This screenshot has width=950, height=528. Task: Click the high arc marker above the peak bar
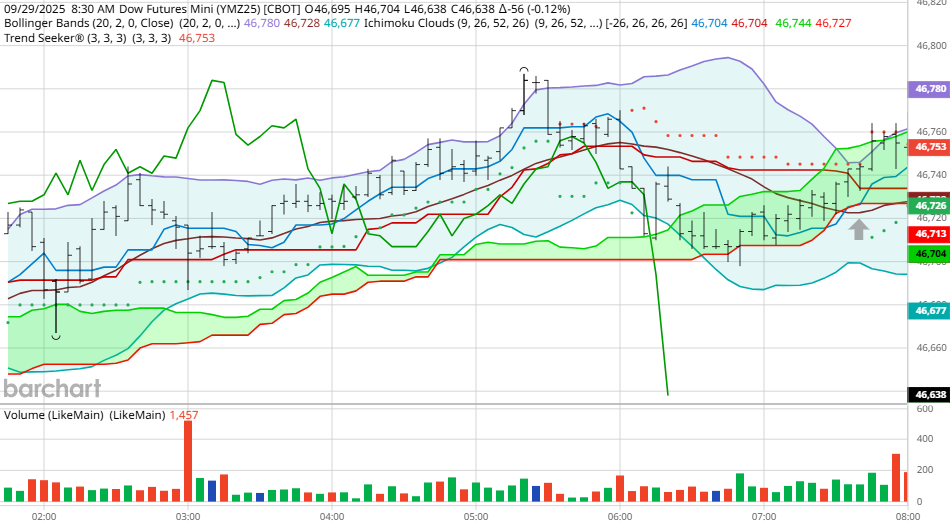pyautogui.click(x=524, y=70)
